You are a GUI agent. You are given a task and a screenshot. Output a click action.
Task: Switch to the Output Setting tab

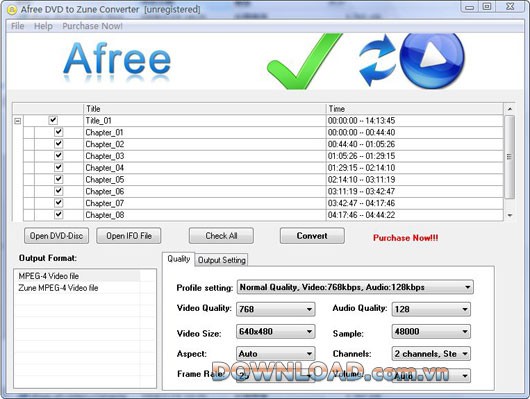pyautogui.click(x=221, y=260)
